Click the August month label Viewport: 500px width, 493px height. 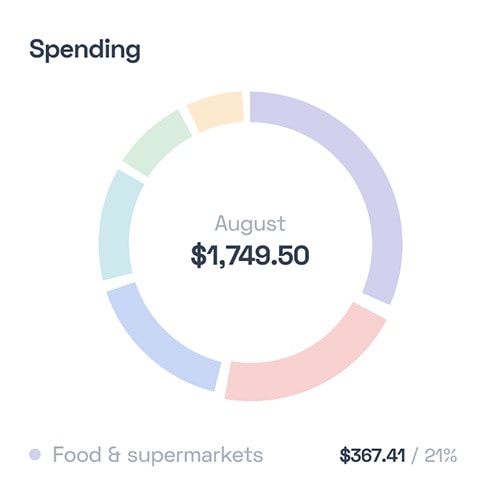tap(250, 224)
